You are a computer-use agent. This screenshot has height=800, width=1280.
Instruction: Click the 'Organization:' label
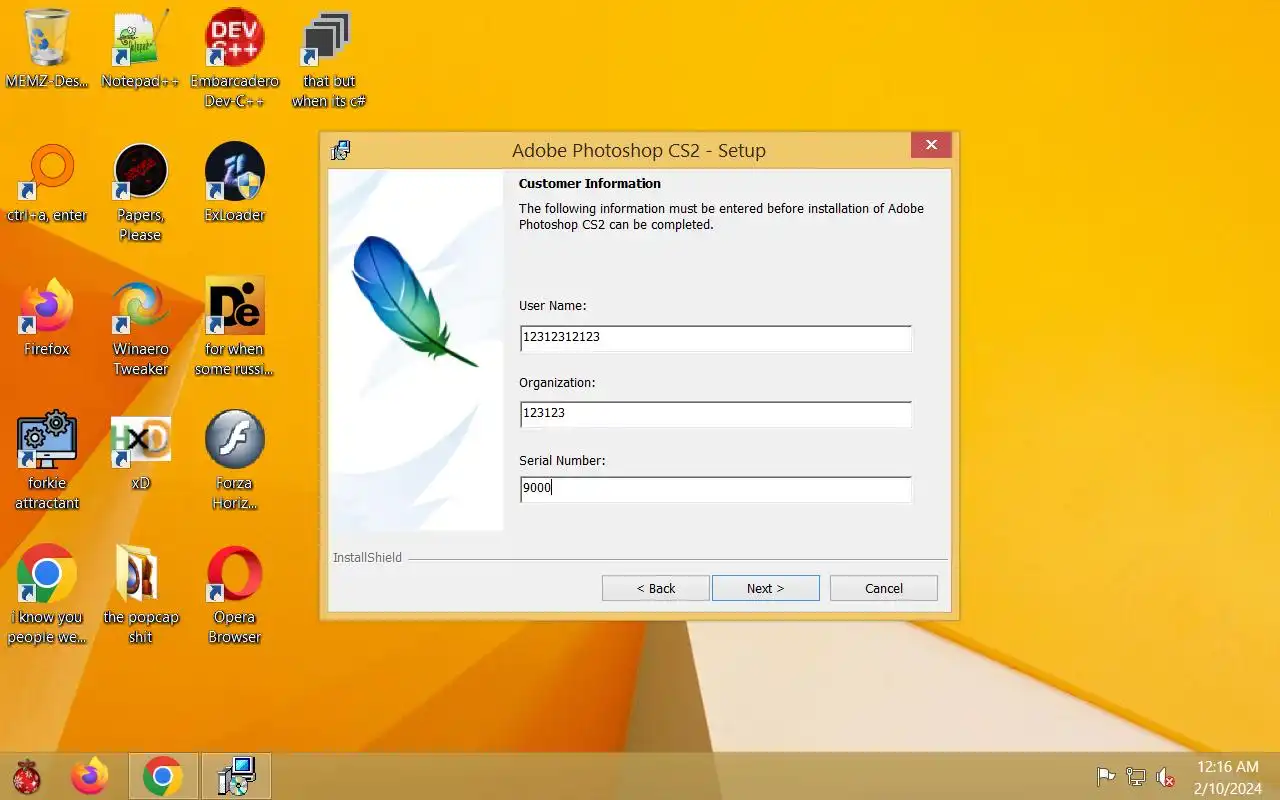[x=557, y=383]
